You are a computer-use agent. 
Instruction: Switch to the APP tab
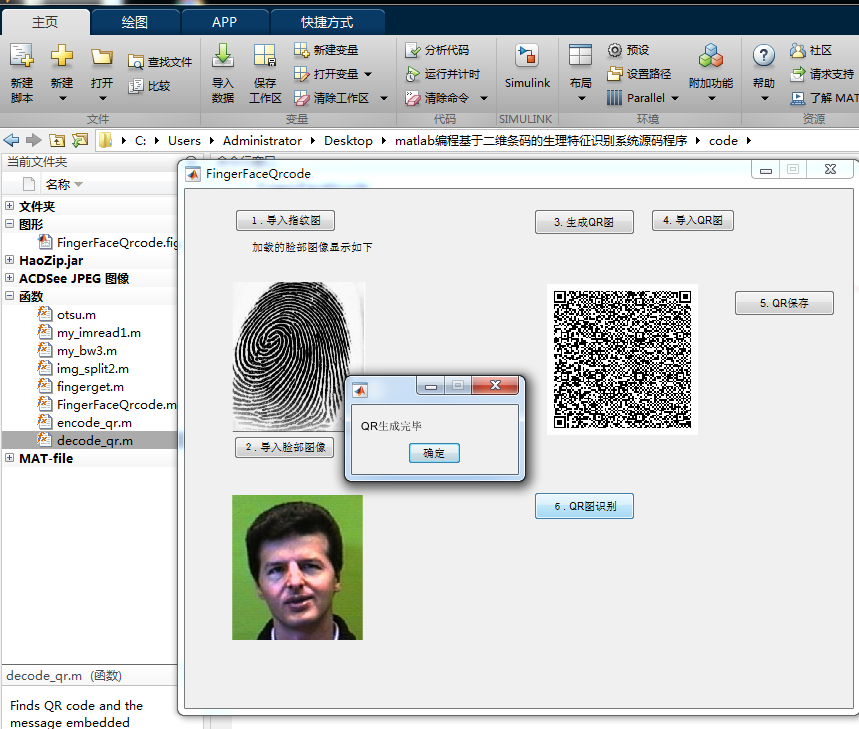coord(225,22)
